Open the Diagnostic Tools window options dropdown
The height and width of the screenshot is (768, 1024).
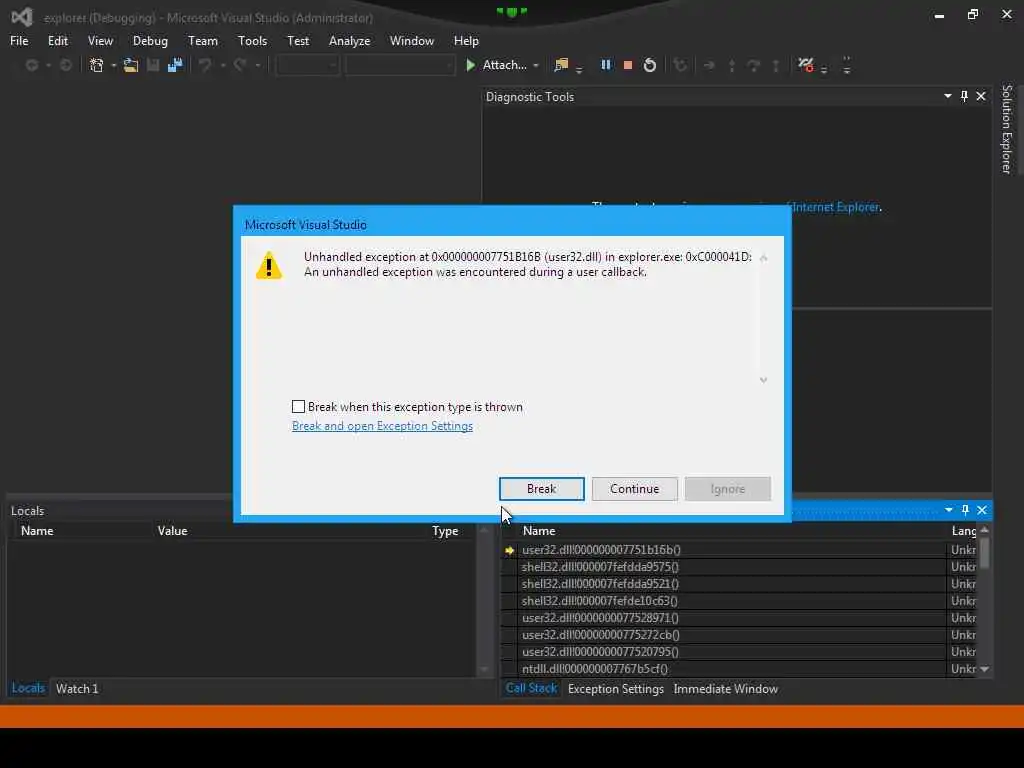pos(948,96)
